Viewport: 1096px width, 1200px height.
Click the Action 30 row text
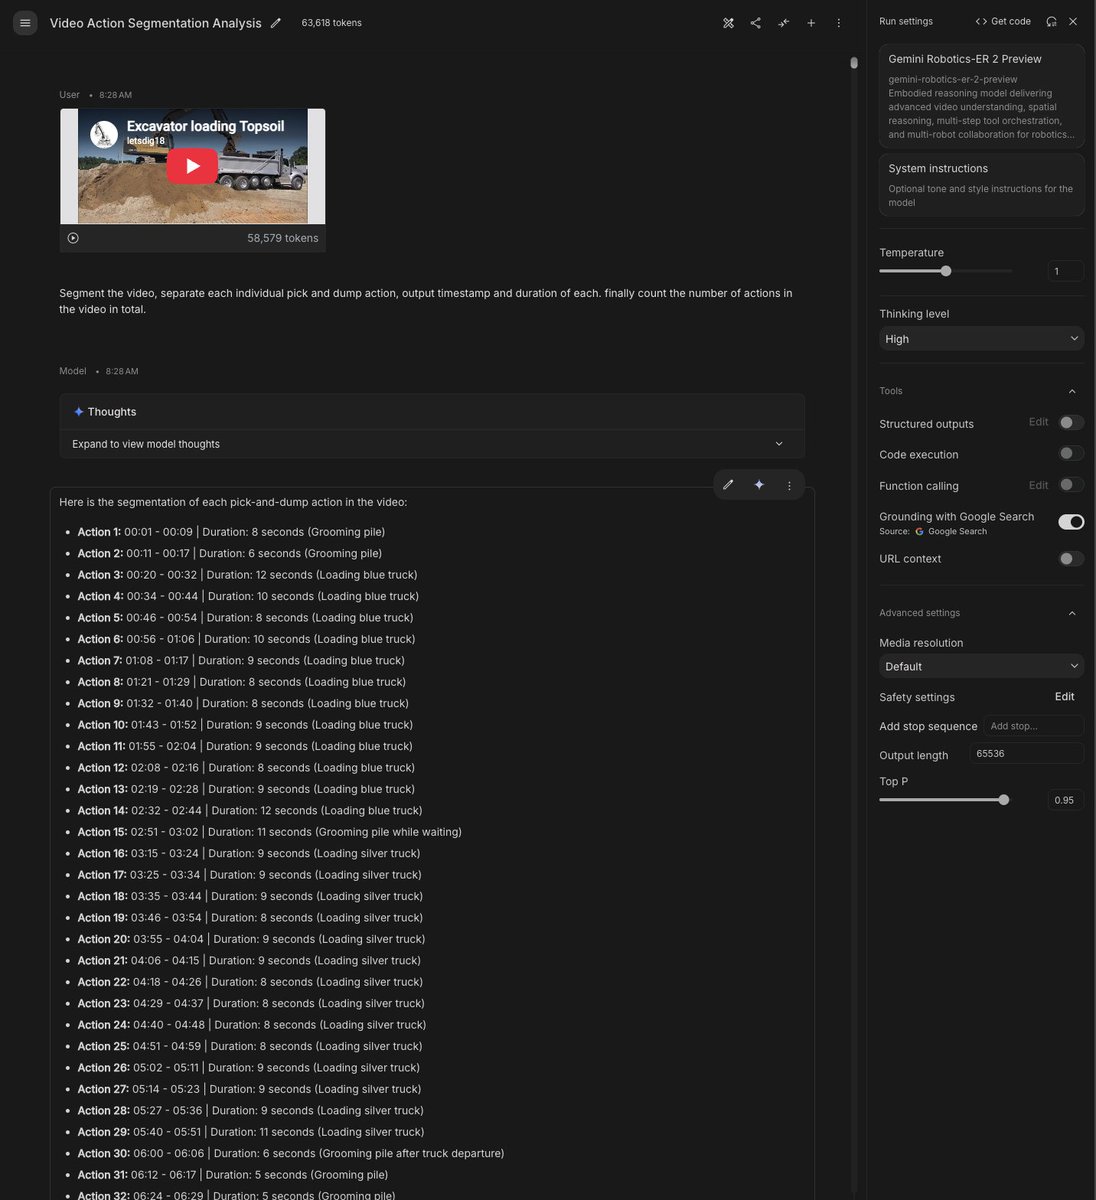click(291, 1153)
